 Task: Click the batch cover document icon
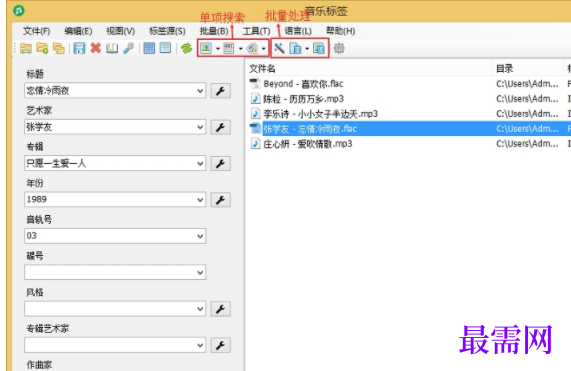[318, 48]
